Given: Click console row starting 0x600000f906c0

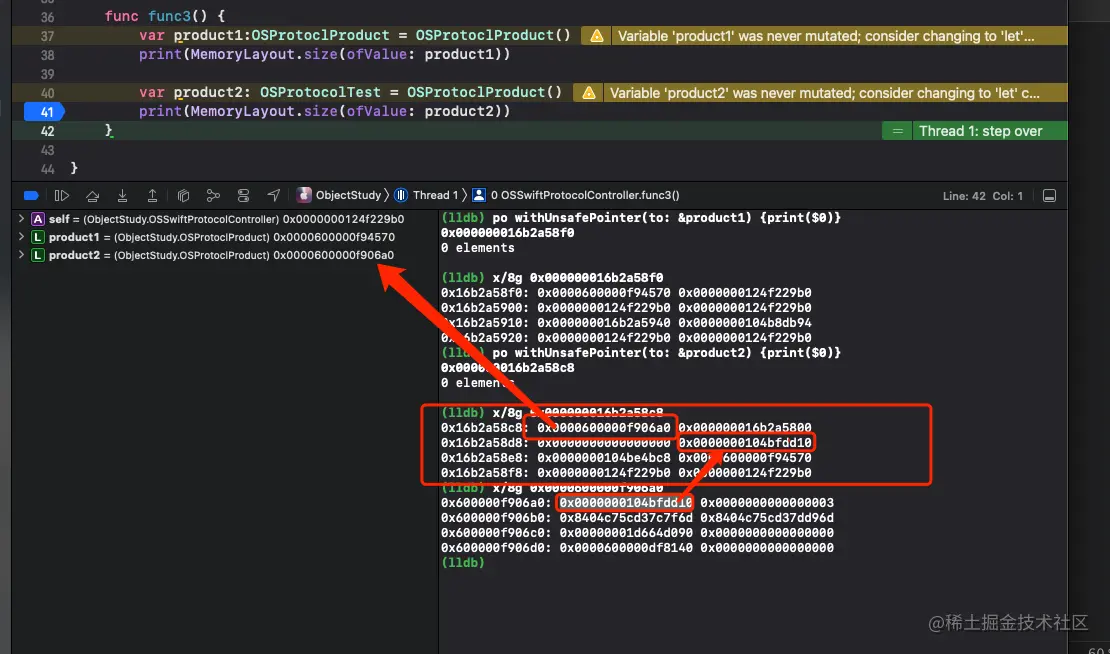Looking at the screenshot, I should (637, 533).
